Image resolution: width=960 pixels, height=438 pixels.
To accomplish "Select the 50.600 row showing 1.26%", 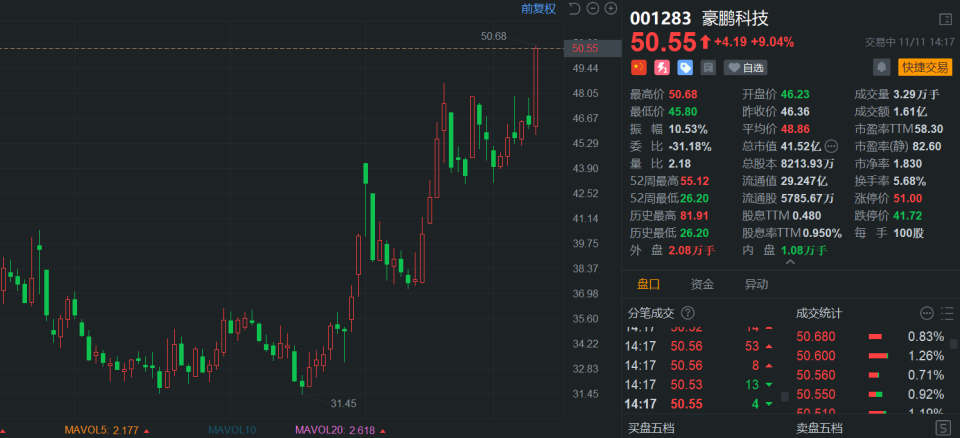I will [x=870, y=356].
